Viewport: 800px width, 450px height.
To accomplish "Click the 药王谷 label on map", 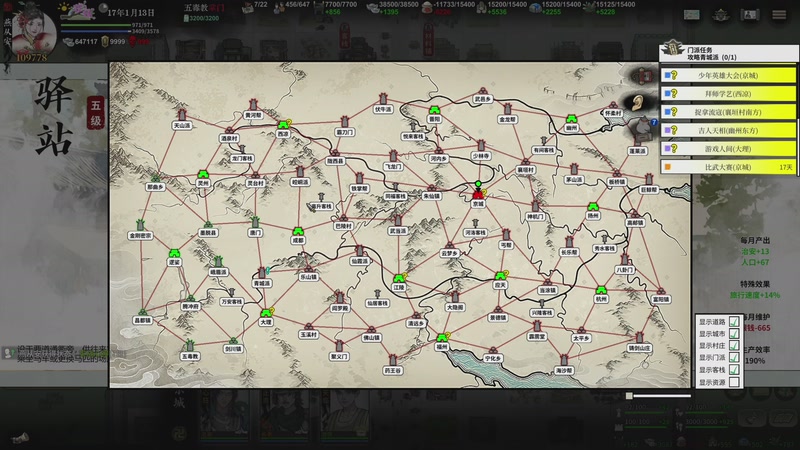I will [393, 371].
